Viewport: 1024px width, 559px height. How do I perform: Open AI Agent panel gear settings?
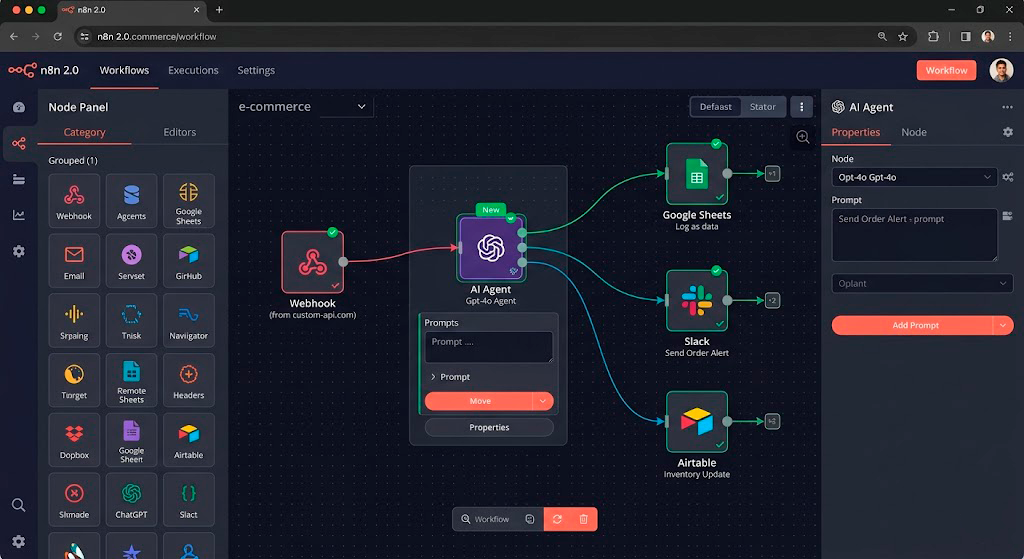[1008, 133]
